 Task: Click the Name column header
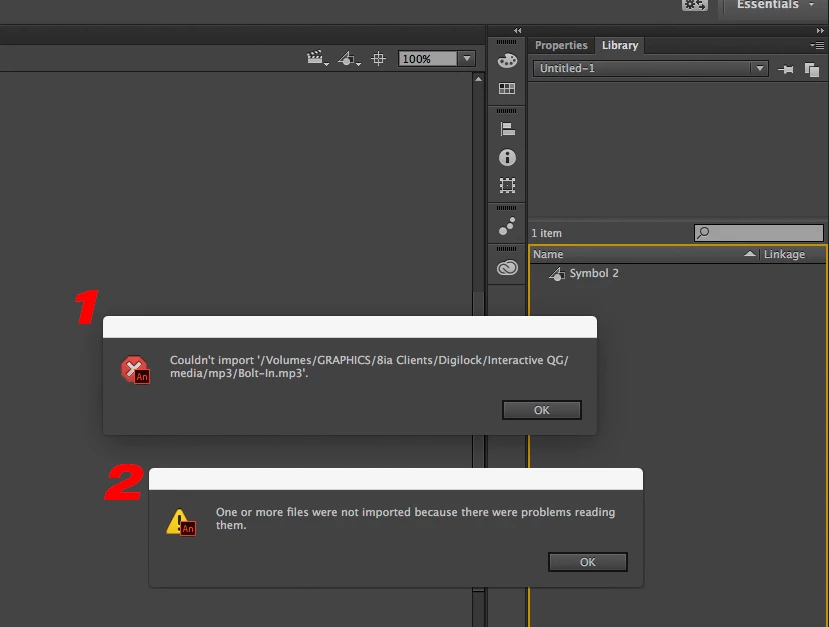(x=644, y=254)
